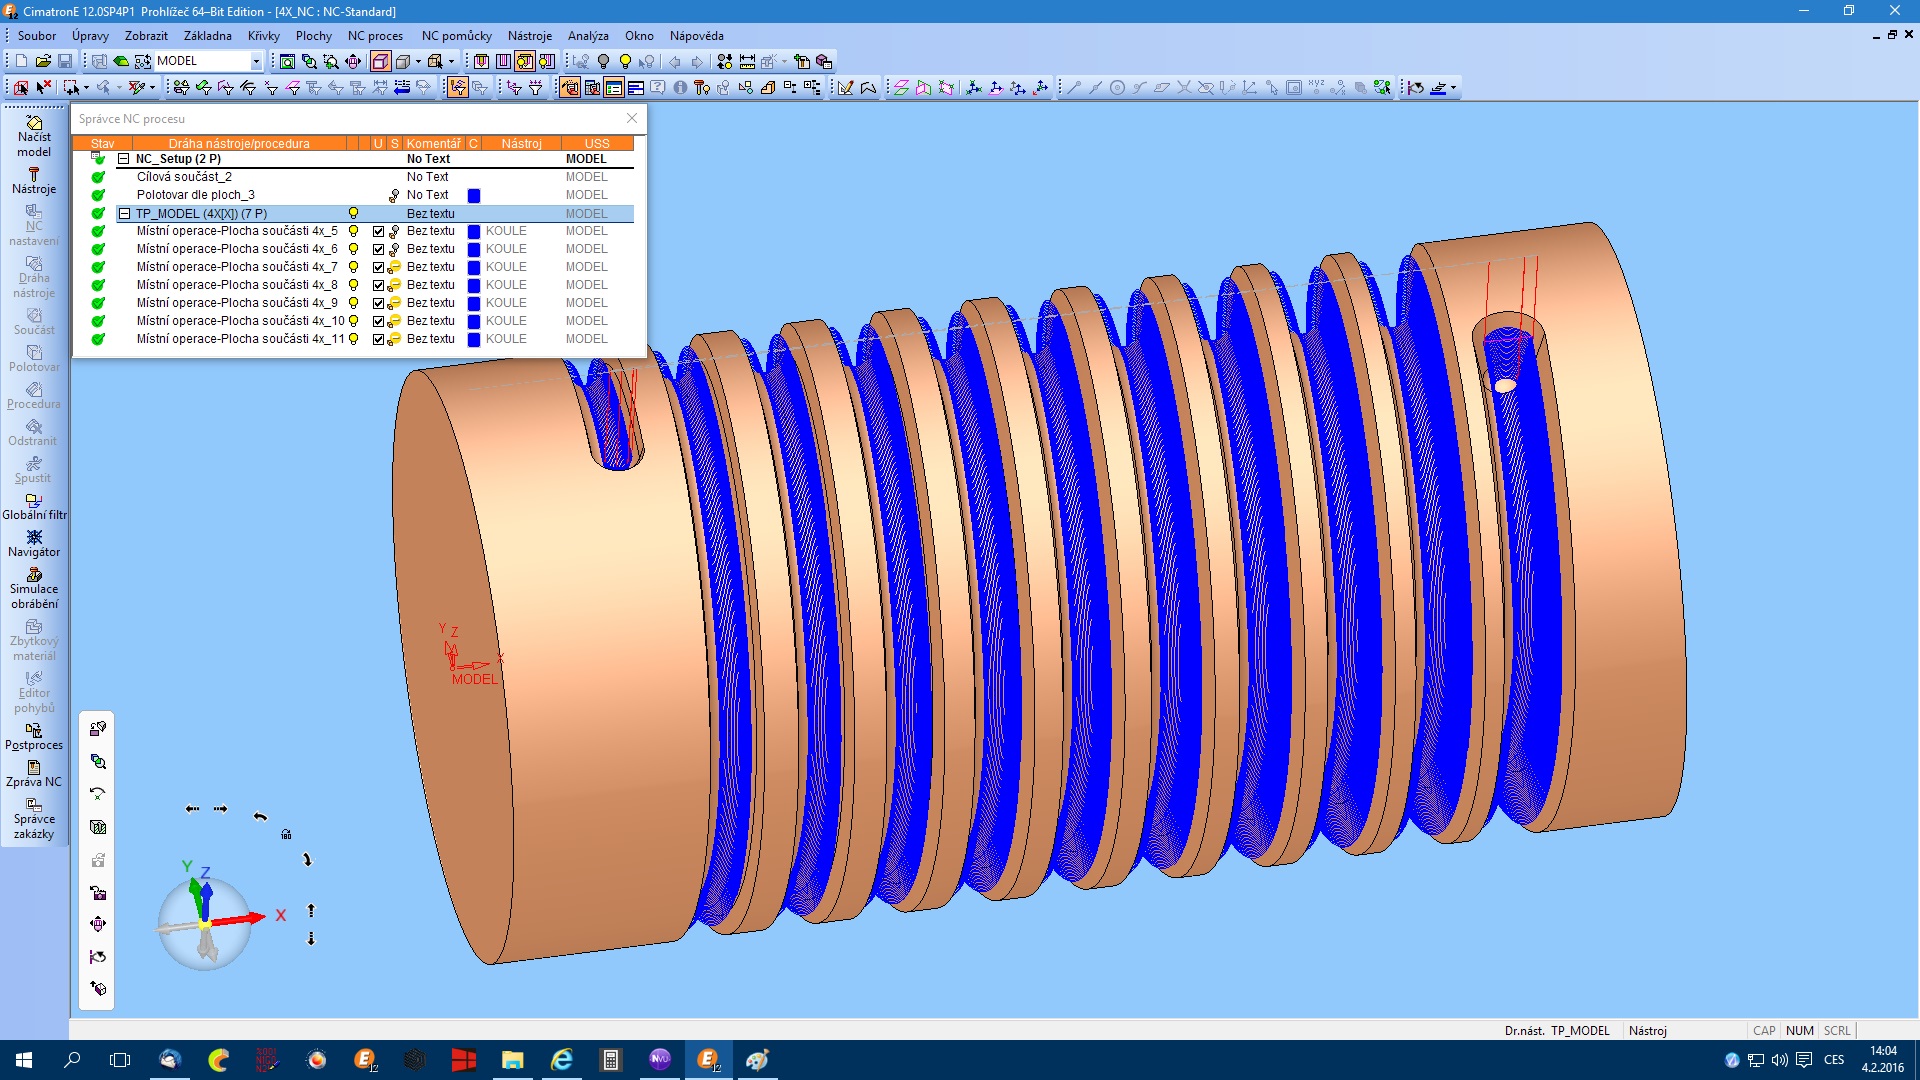Click the calculator icon in the Windows taskbar
The height and width of the screenshot is (1080, 1920).
coord(610,1059)
